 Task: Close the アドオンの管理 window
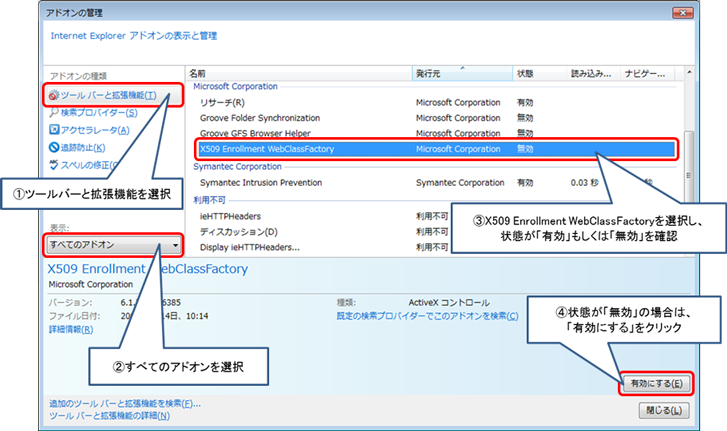(682, 13)
